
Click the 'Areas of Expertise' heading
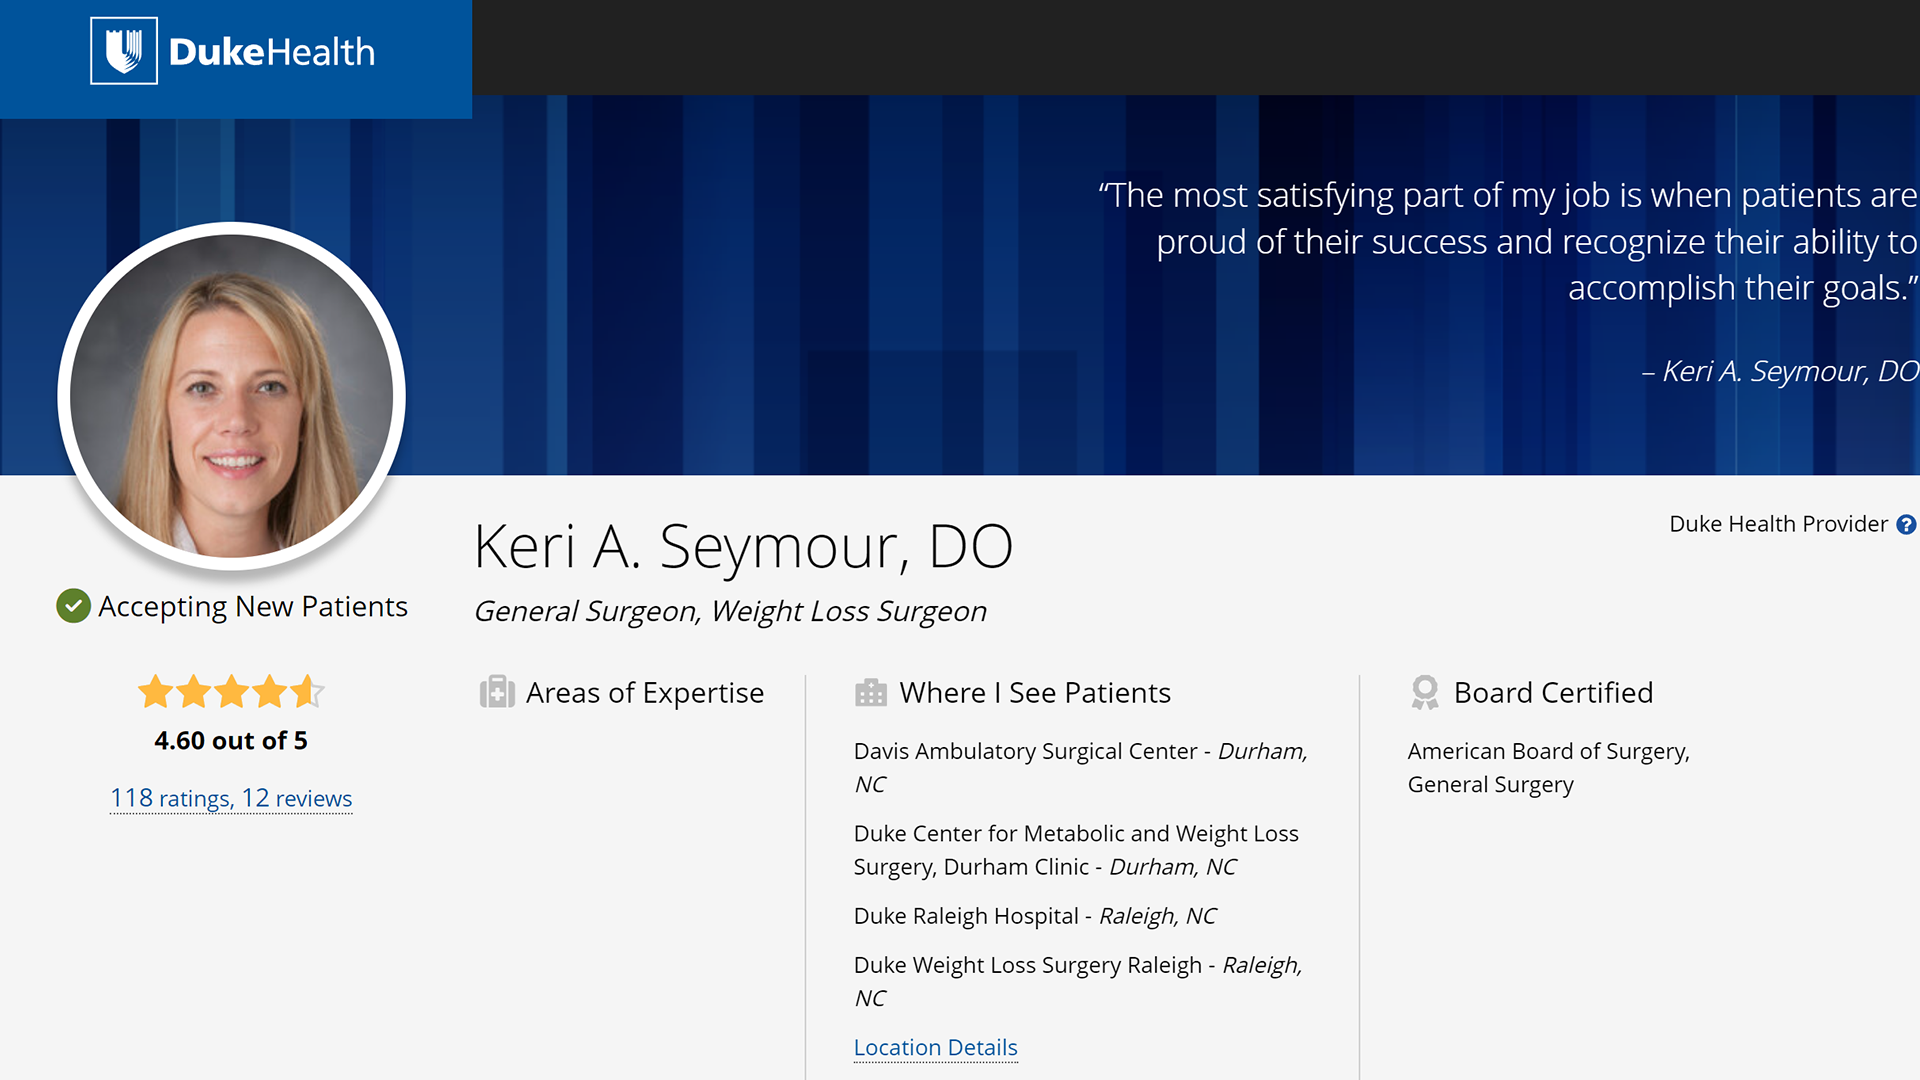645,692
